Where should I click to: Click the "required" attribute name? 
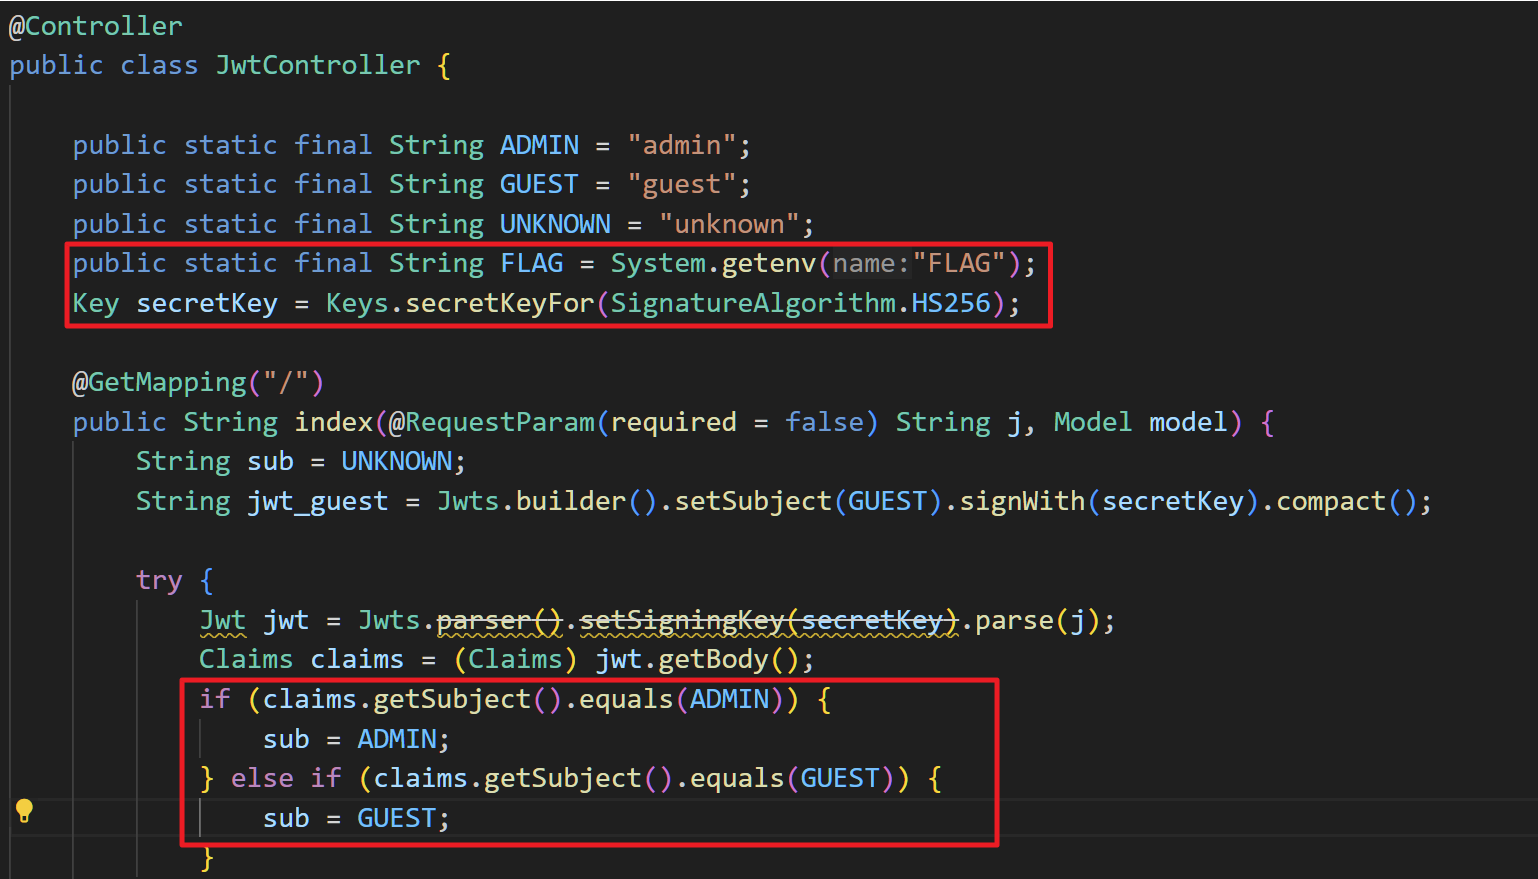pos(674,422)
